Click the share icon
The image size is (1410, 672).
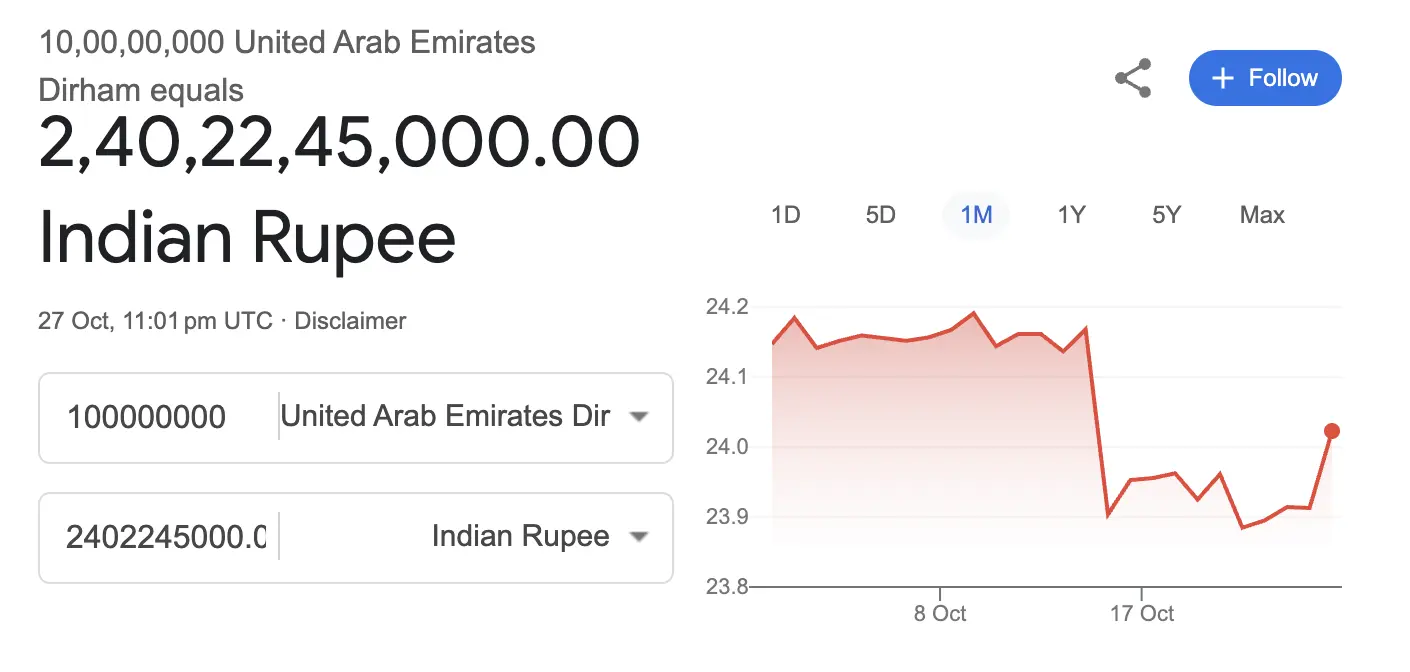pyautogui.click(x=1133, y=78)
